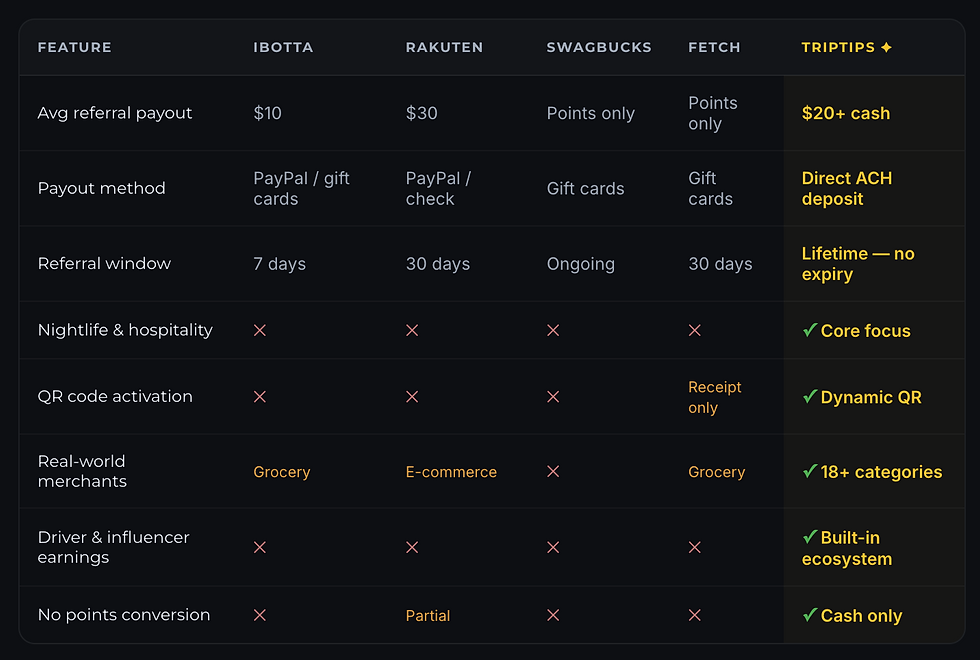Click Fetch's 'Receipt only' QR cell
This screenshot has width=980, height=660.
click(x=714, y=397)
